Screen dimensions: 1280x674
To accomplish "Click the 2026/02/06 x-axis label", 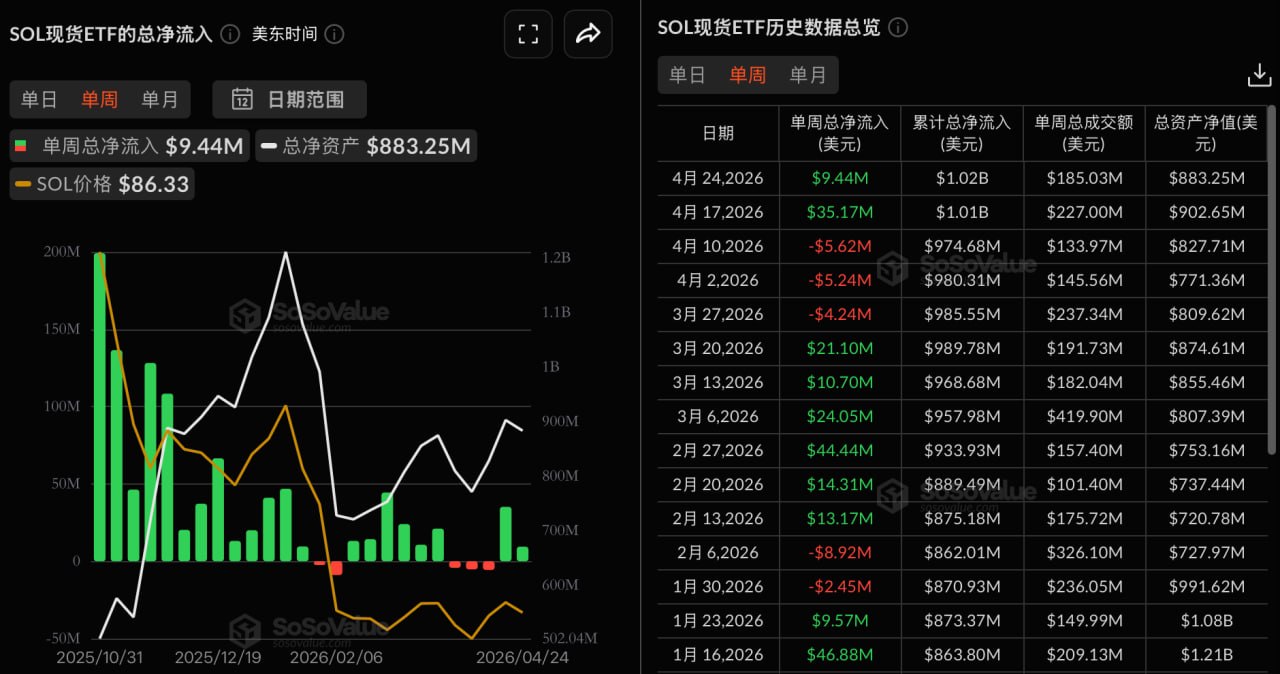I will click(x=335, y=658).
